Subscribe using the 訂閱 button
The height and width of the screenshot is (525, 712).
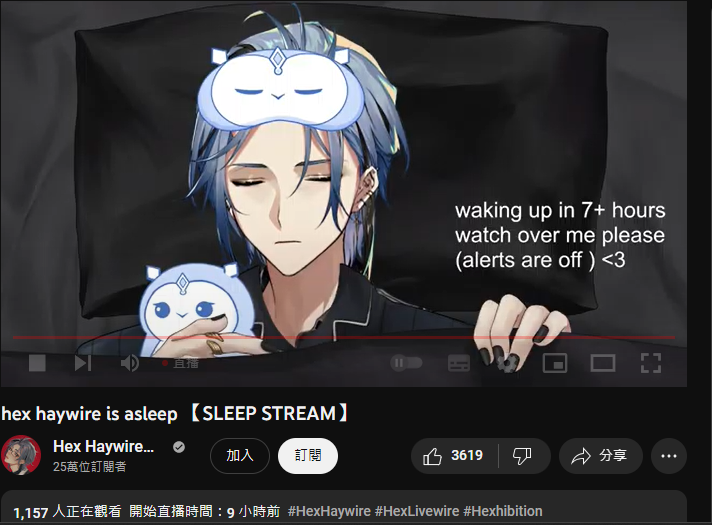click(308, 456)
